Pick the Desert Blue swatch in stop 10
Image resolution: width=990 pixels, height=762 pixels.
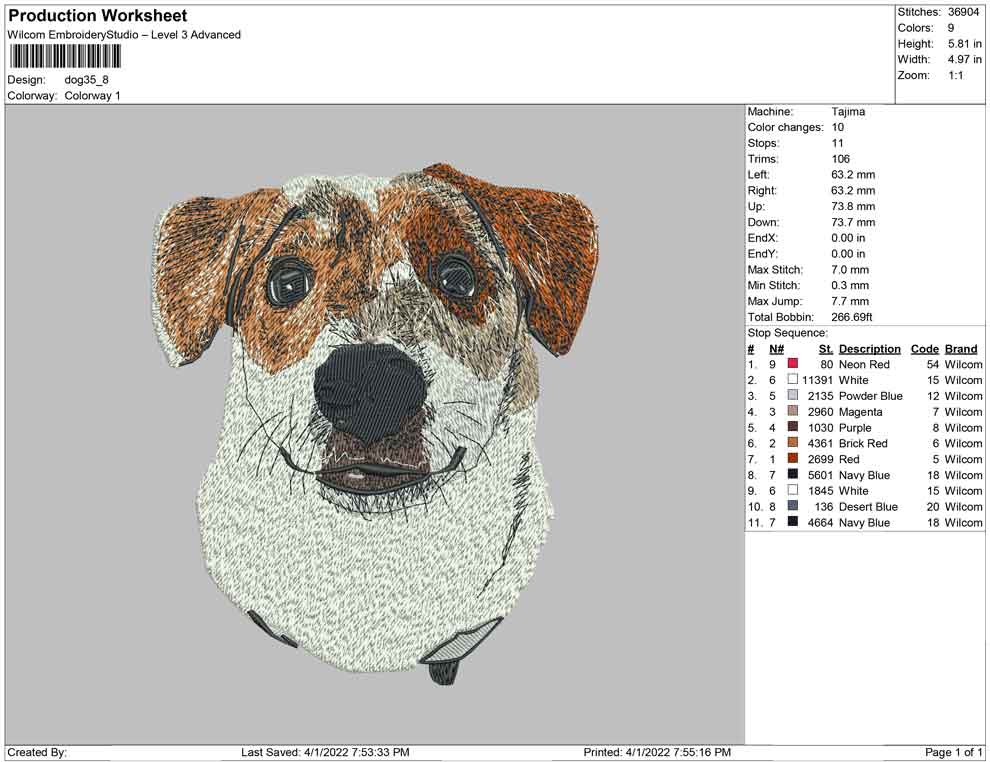click(793, 507)
